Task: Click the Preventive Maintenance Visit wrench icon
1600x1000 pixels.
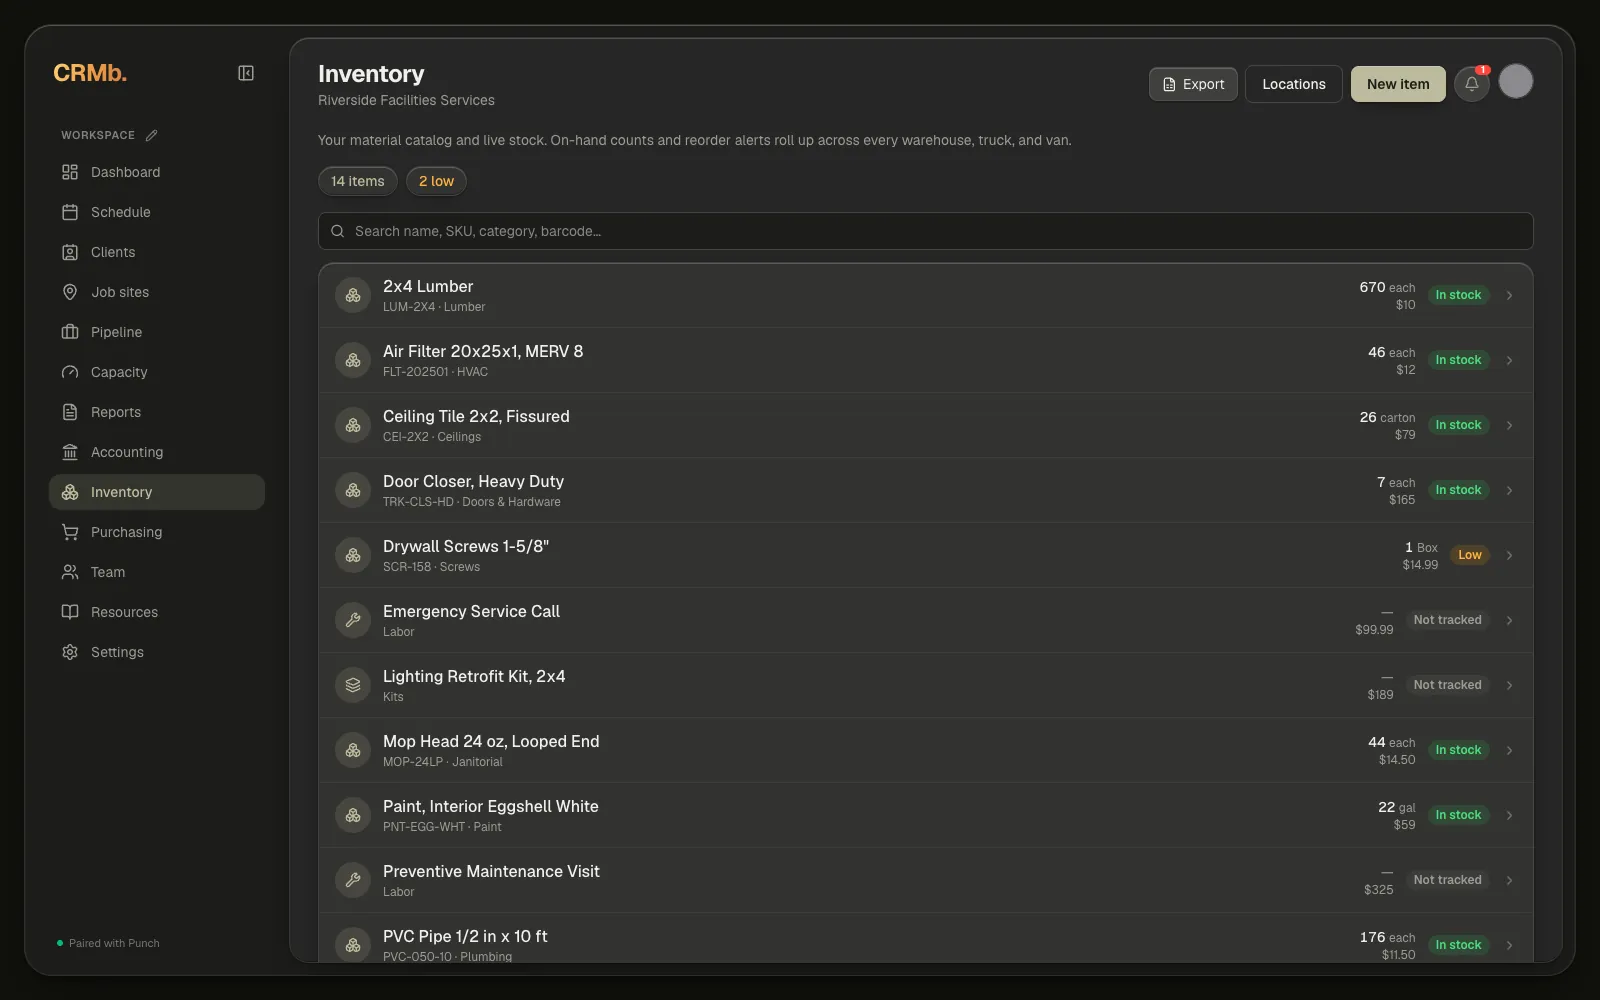Action: [353, 880]
